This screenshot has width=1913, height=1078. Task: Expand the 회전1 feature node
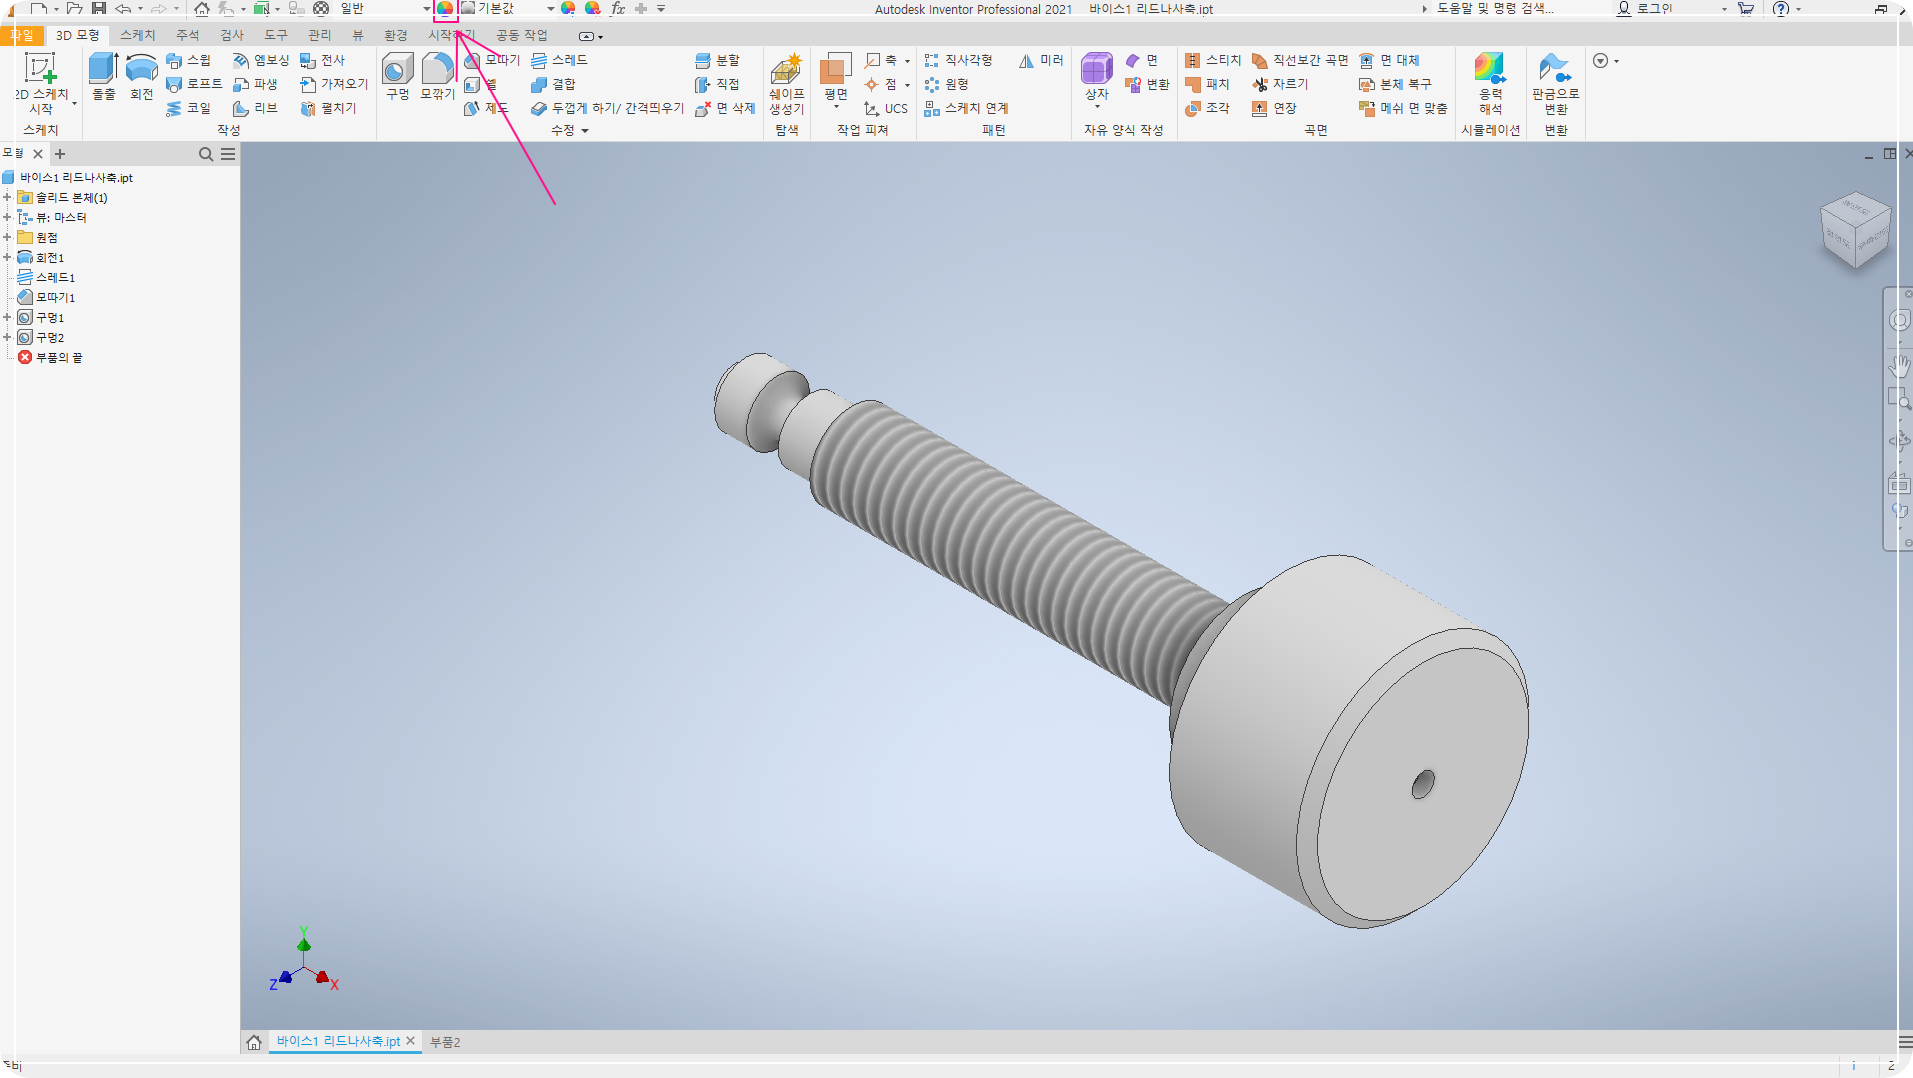coord(7,257)
